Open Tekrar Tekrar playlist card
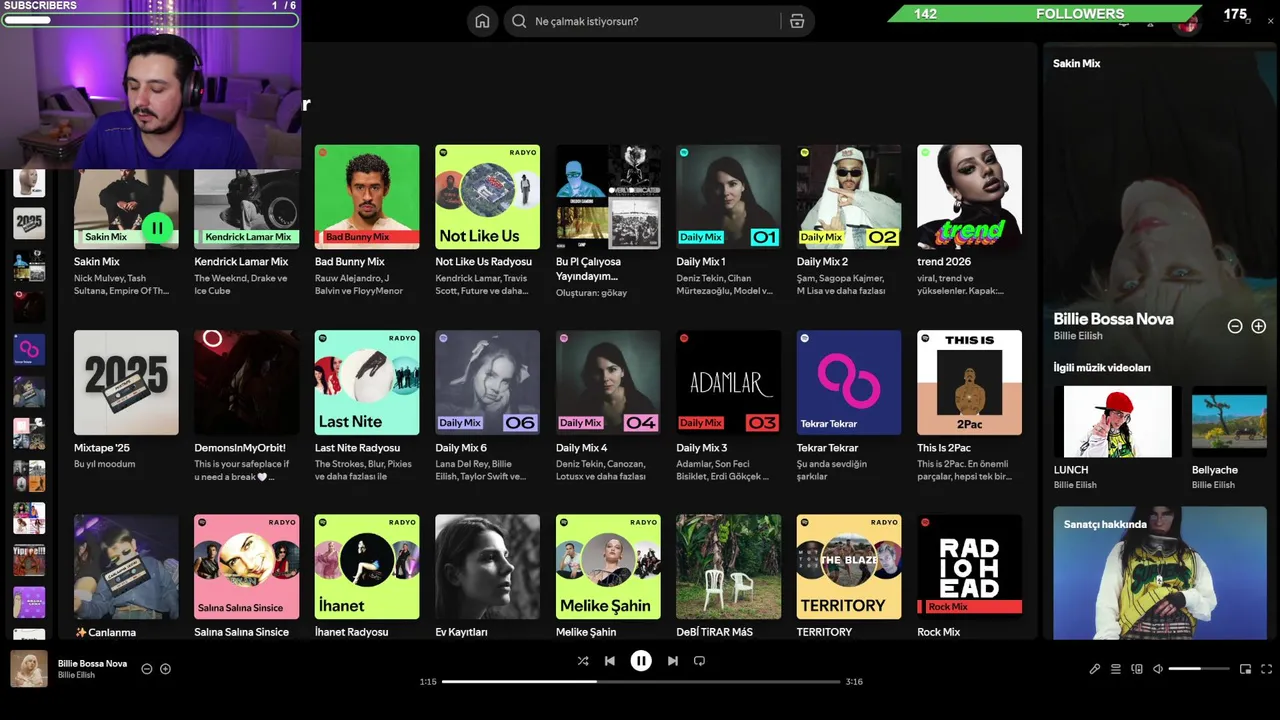The width and height of the screenshot is (1280, 720). point(849,407)
